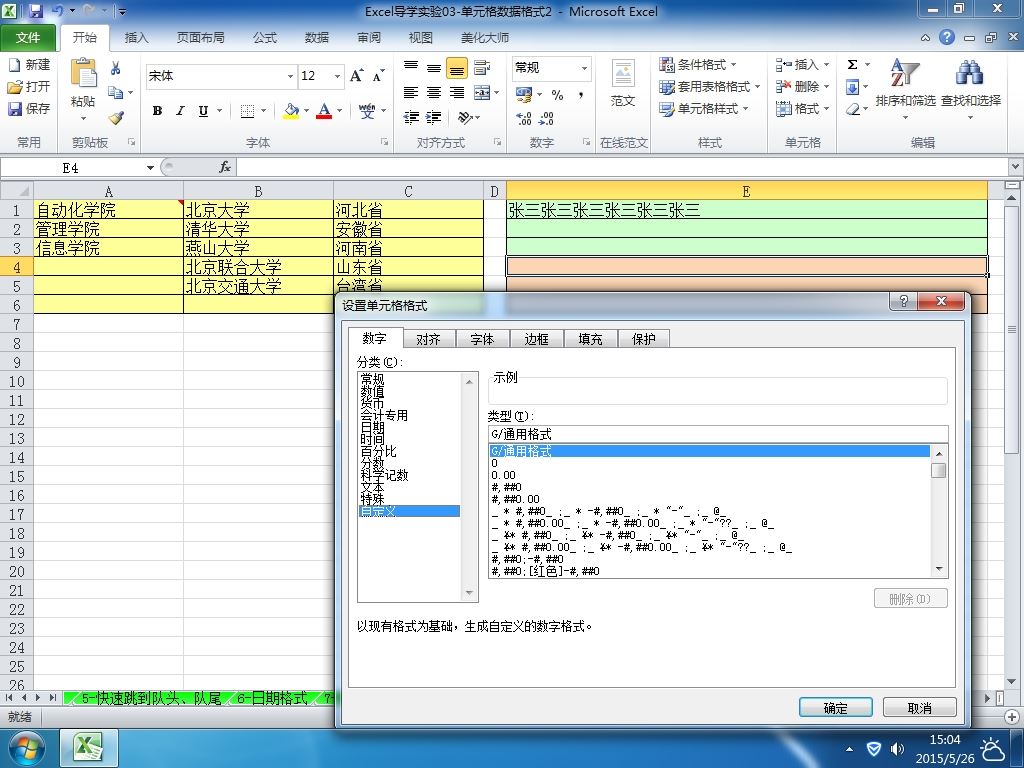Image resolution: width=1024 pixels, height=768 pixels.
Task: Click Merge and Center icon
Action: (x=482, y=93)
